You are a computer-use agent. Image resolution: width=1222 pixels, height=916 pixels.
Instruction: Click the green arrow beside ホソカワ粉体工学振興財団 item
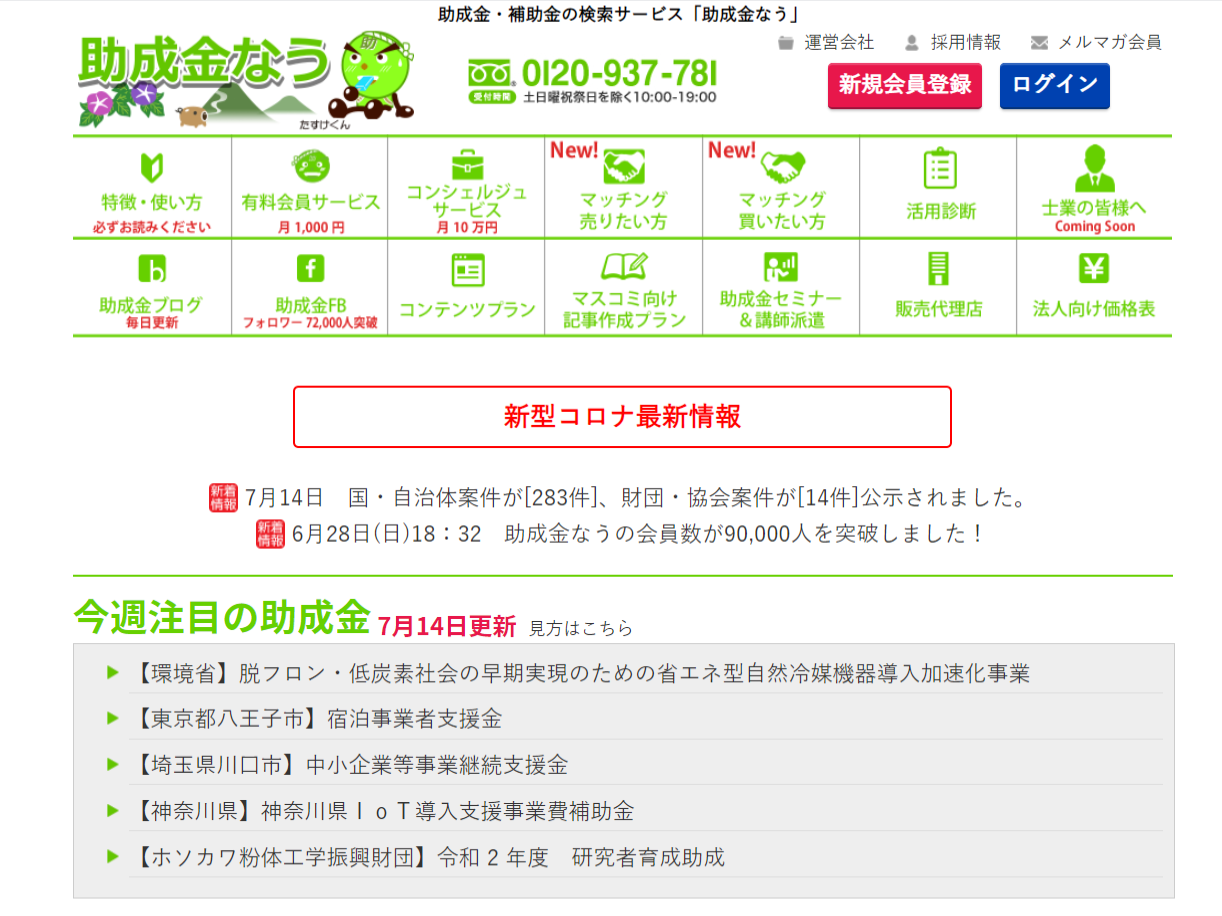(x=113, y=856)
